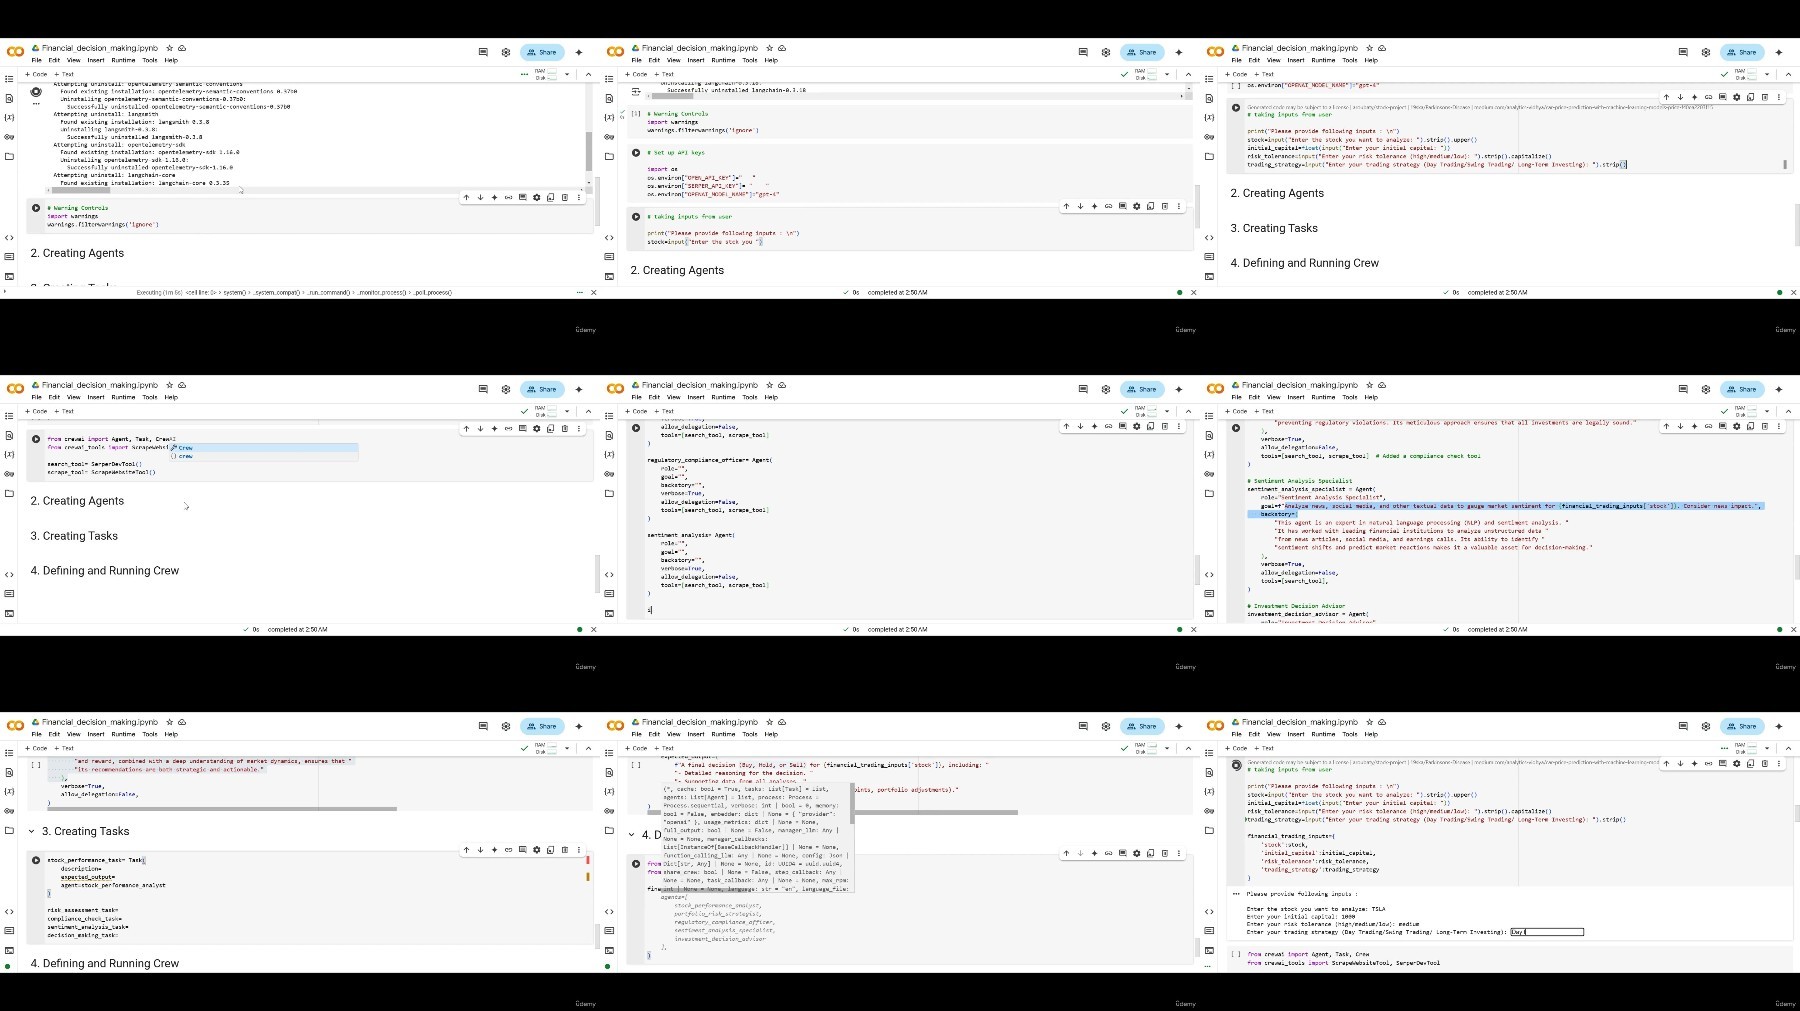Stop the input cell above the TSLA prompt
The height and width of the screenshot is (1011, 1800).
[1236, 765]
